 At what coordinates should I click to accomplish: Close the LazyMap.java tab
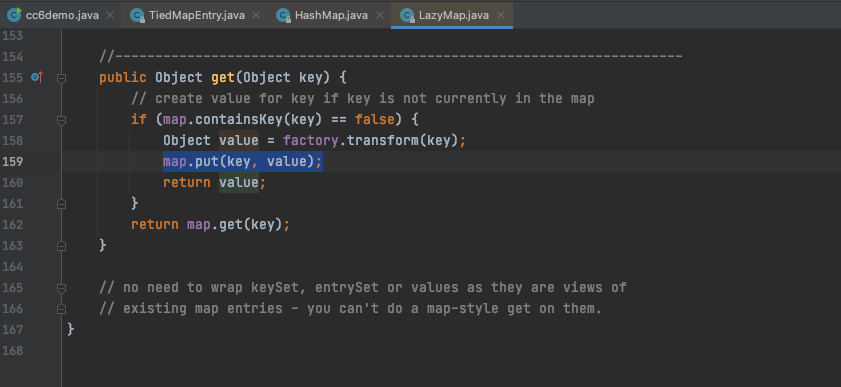click(500, 15)
